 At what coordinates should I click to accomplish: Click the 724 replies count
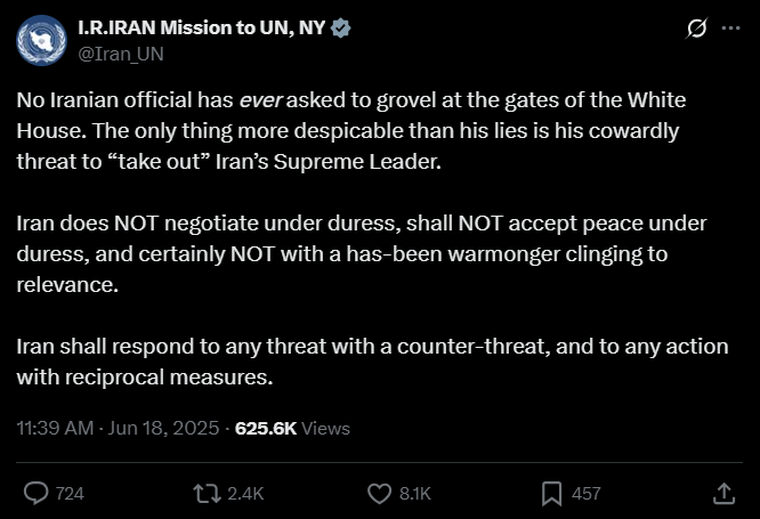(69, 493)
